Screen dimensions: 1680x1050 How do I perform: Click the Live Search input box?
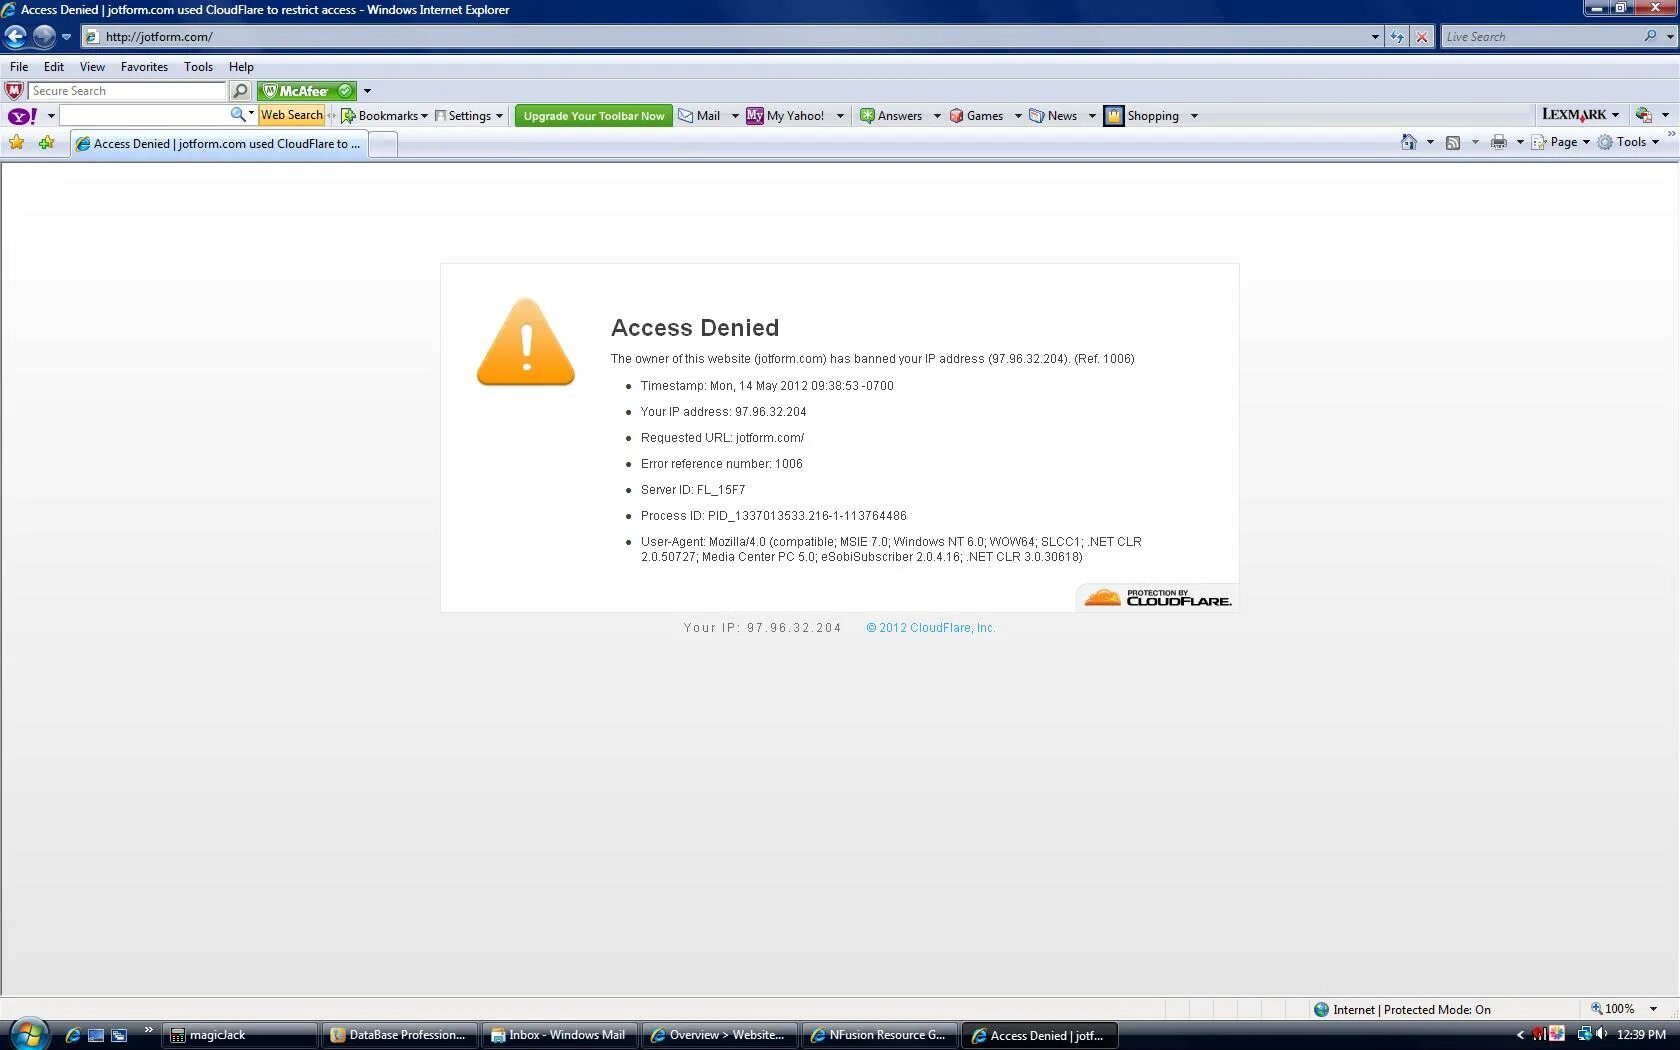click(1540, 37)
